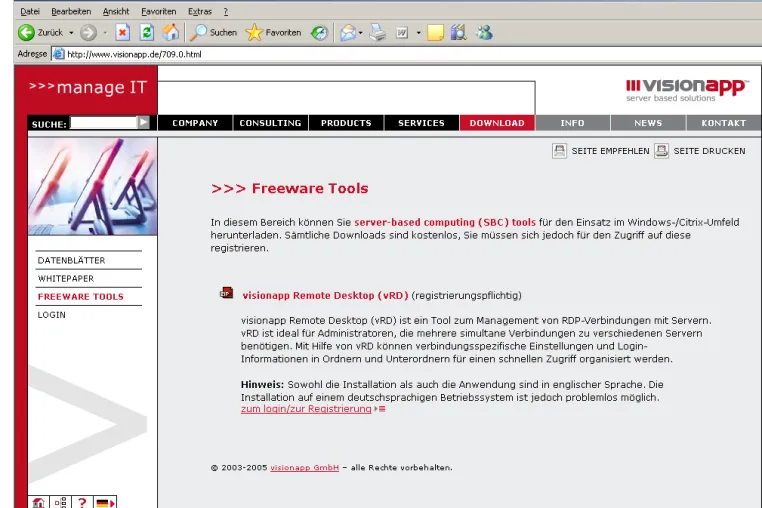Open the NEWS navigation tab
The width and height of the screenshot is (762, 508).
coord(648,123)
